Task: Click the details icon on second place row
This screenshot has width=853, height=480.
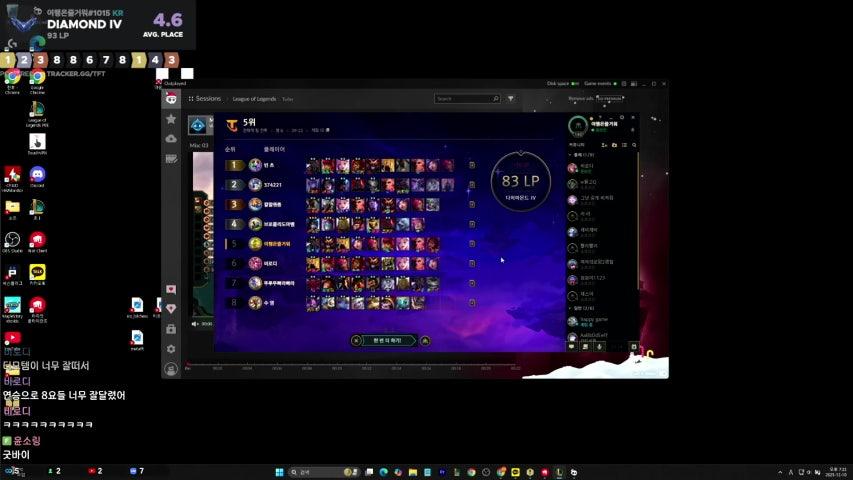Action: click(x=472, y=184)
